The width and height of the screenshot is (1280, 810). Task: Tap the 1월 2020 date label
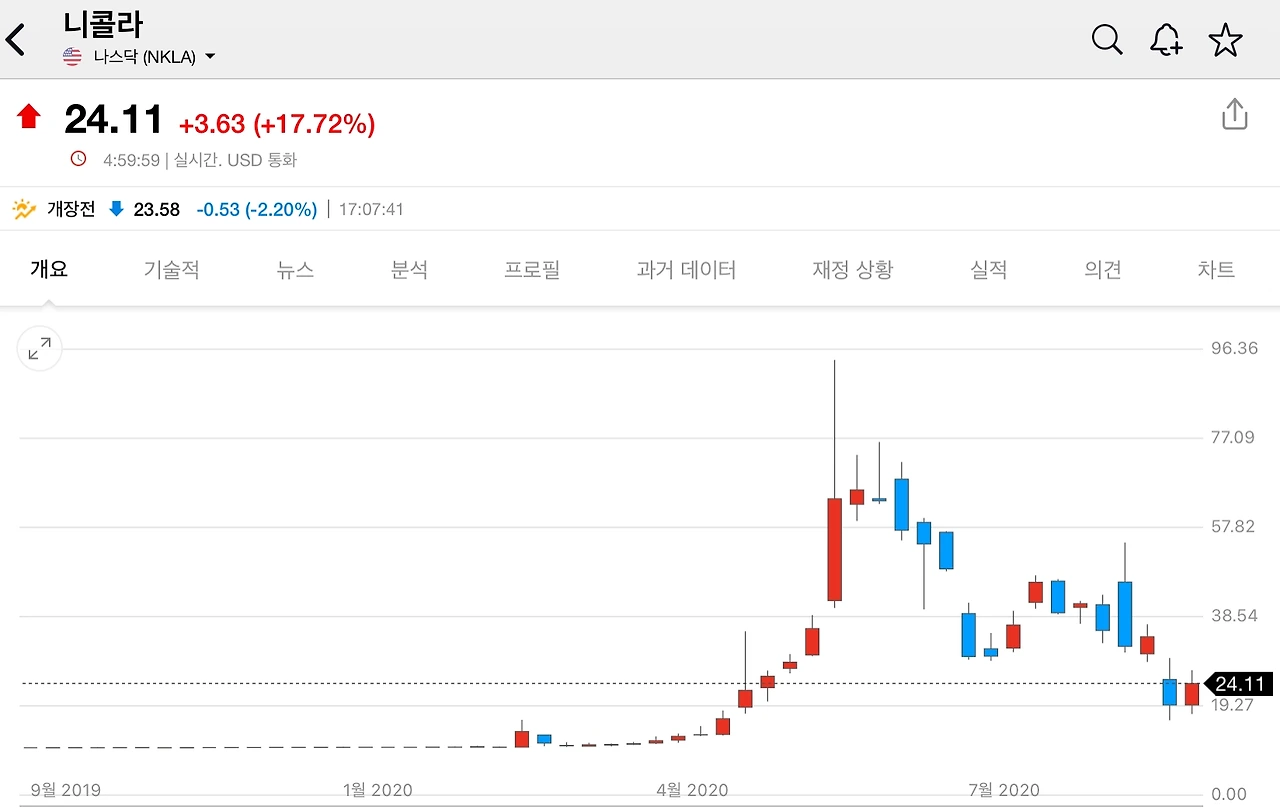pyautogui.click(x=377, y=790)
